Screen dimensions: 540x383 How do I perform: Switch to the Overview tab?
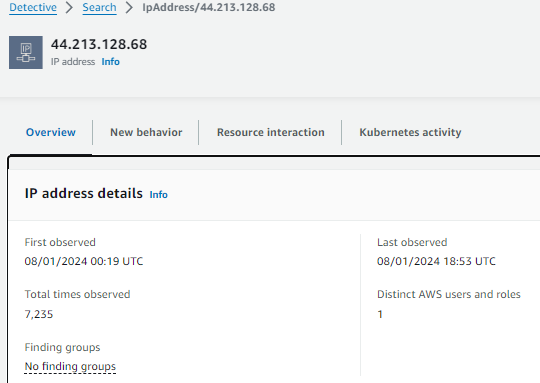(x=51, y=132)
